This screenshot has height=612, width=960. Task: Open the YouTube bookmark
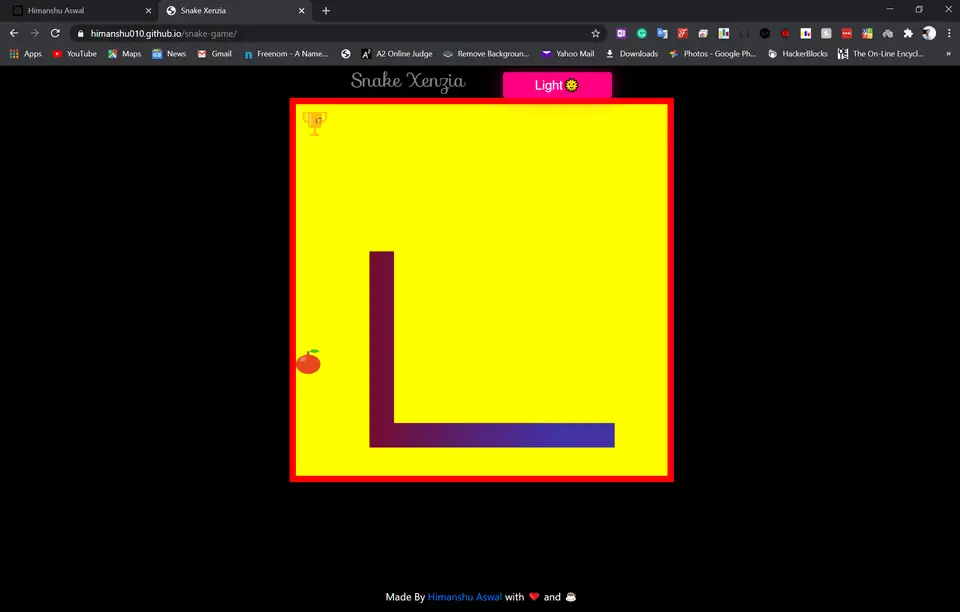point(75,54)
